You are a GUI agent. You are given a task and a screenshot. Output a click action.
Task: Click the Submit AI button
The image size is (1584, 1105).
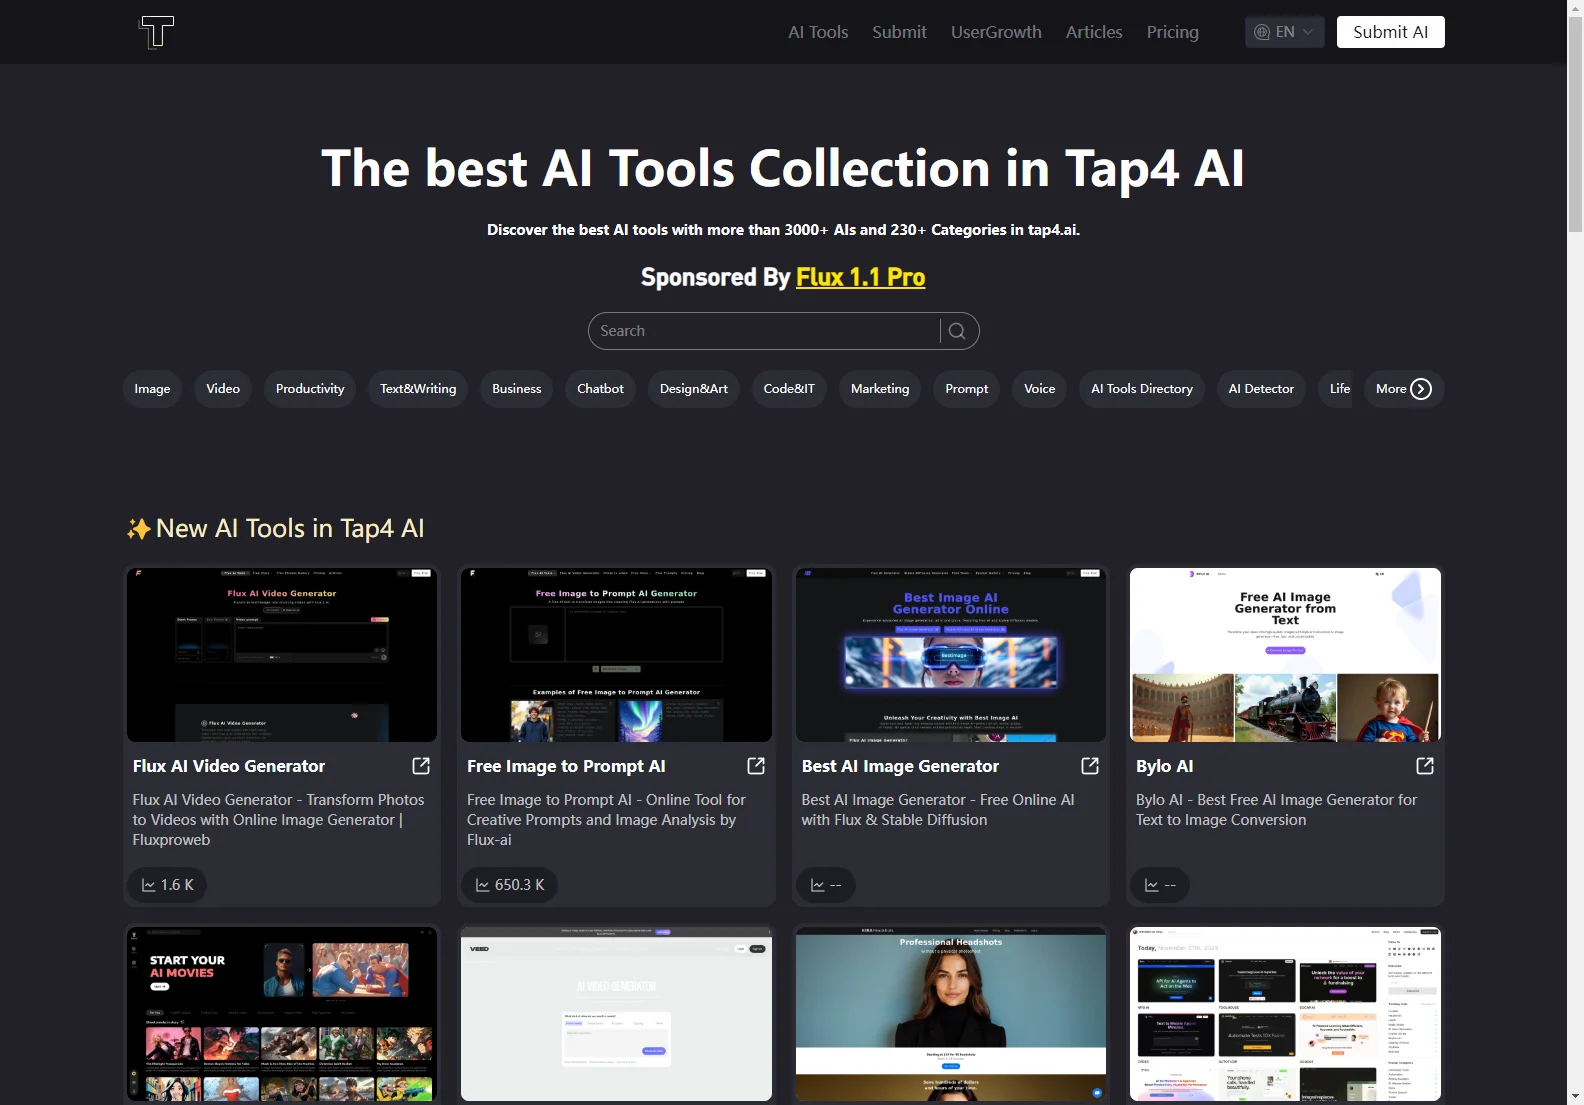tap(1390, 32)
